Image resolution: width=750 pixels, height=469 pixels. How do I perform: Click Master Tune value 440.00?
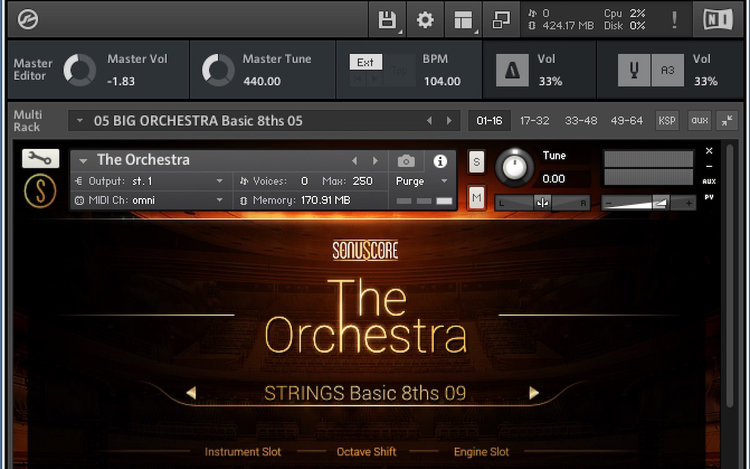[262, 81]
